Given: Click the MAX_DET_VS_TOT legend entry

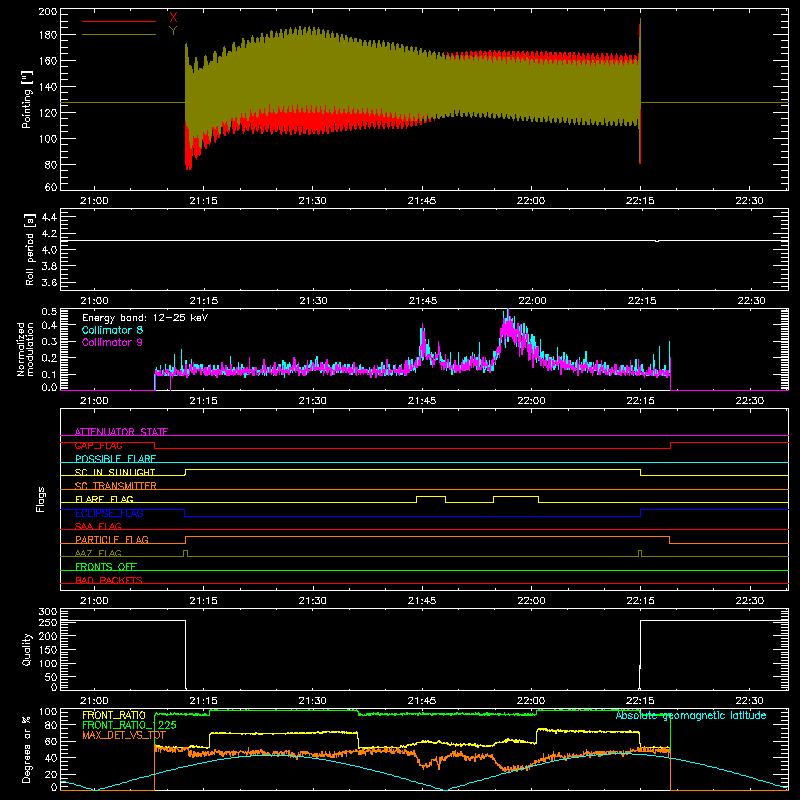Looking at the screenshot, I should point(124,735).
